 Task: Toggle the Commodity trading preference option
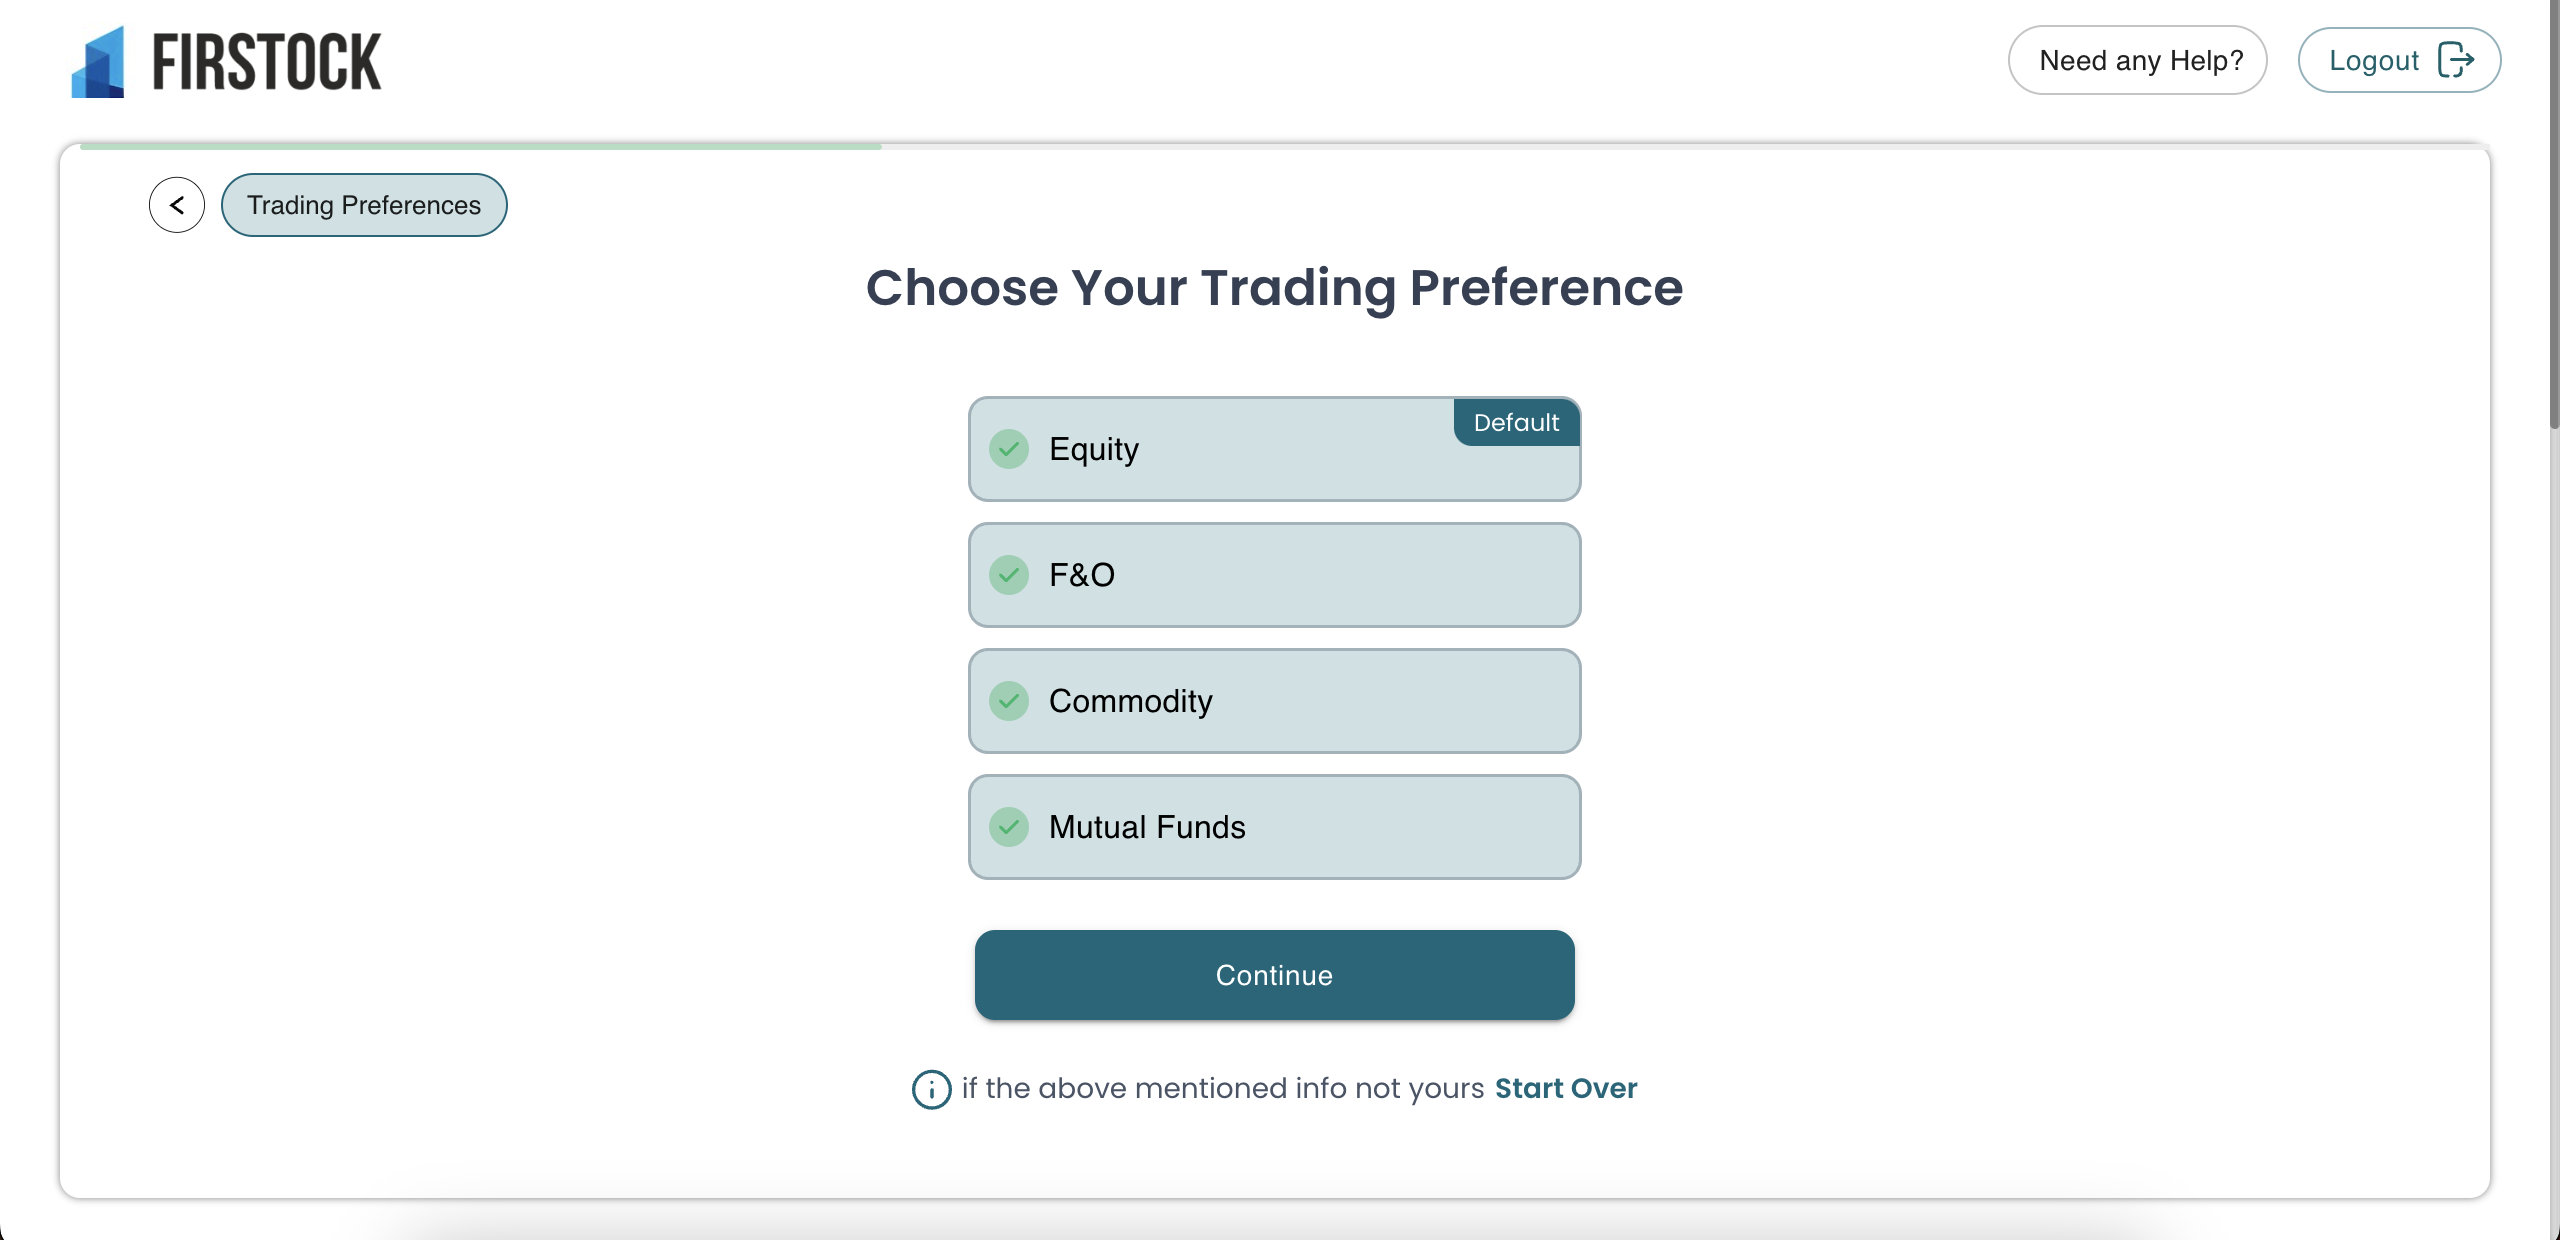point(1274,701)
